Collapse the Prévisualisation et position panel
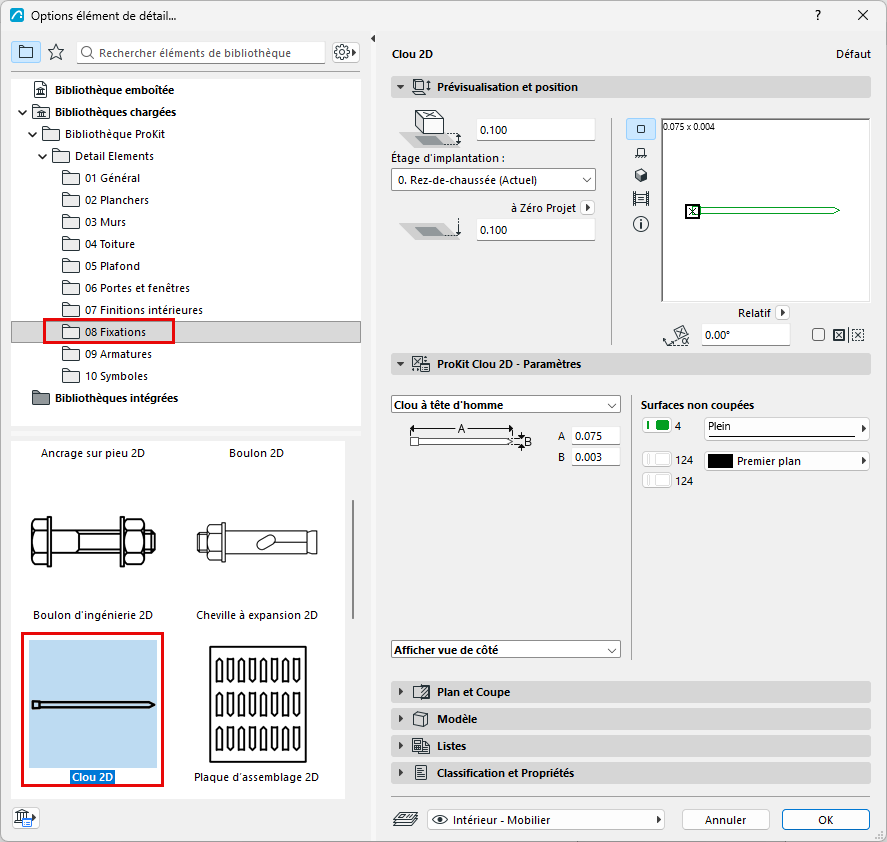This screenshot has width=887, height=842. pyautogui.click(x=401, y=87)
